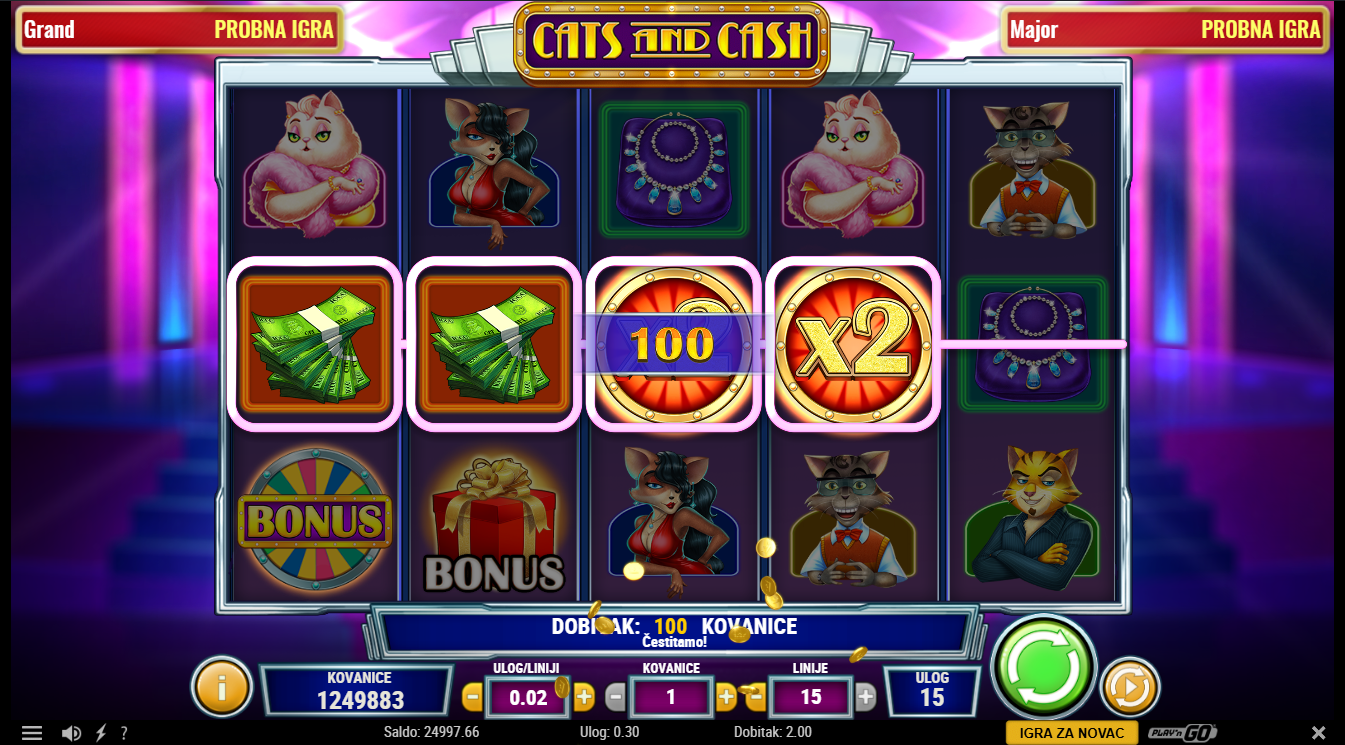Viewport: 1345px width, 745px height.
Task: Click the Play'n GO logo
Action: tap(1182, 733)
